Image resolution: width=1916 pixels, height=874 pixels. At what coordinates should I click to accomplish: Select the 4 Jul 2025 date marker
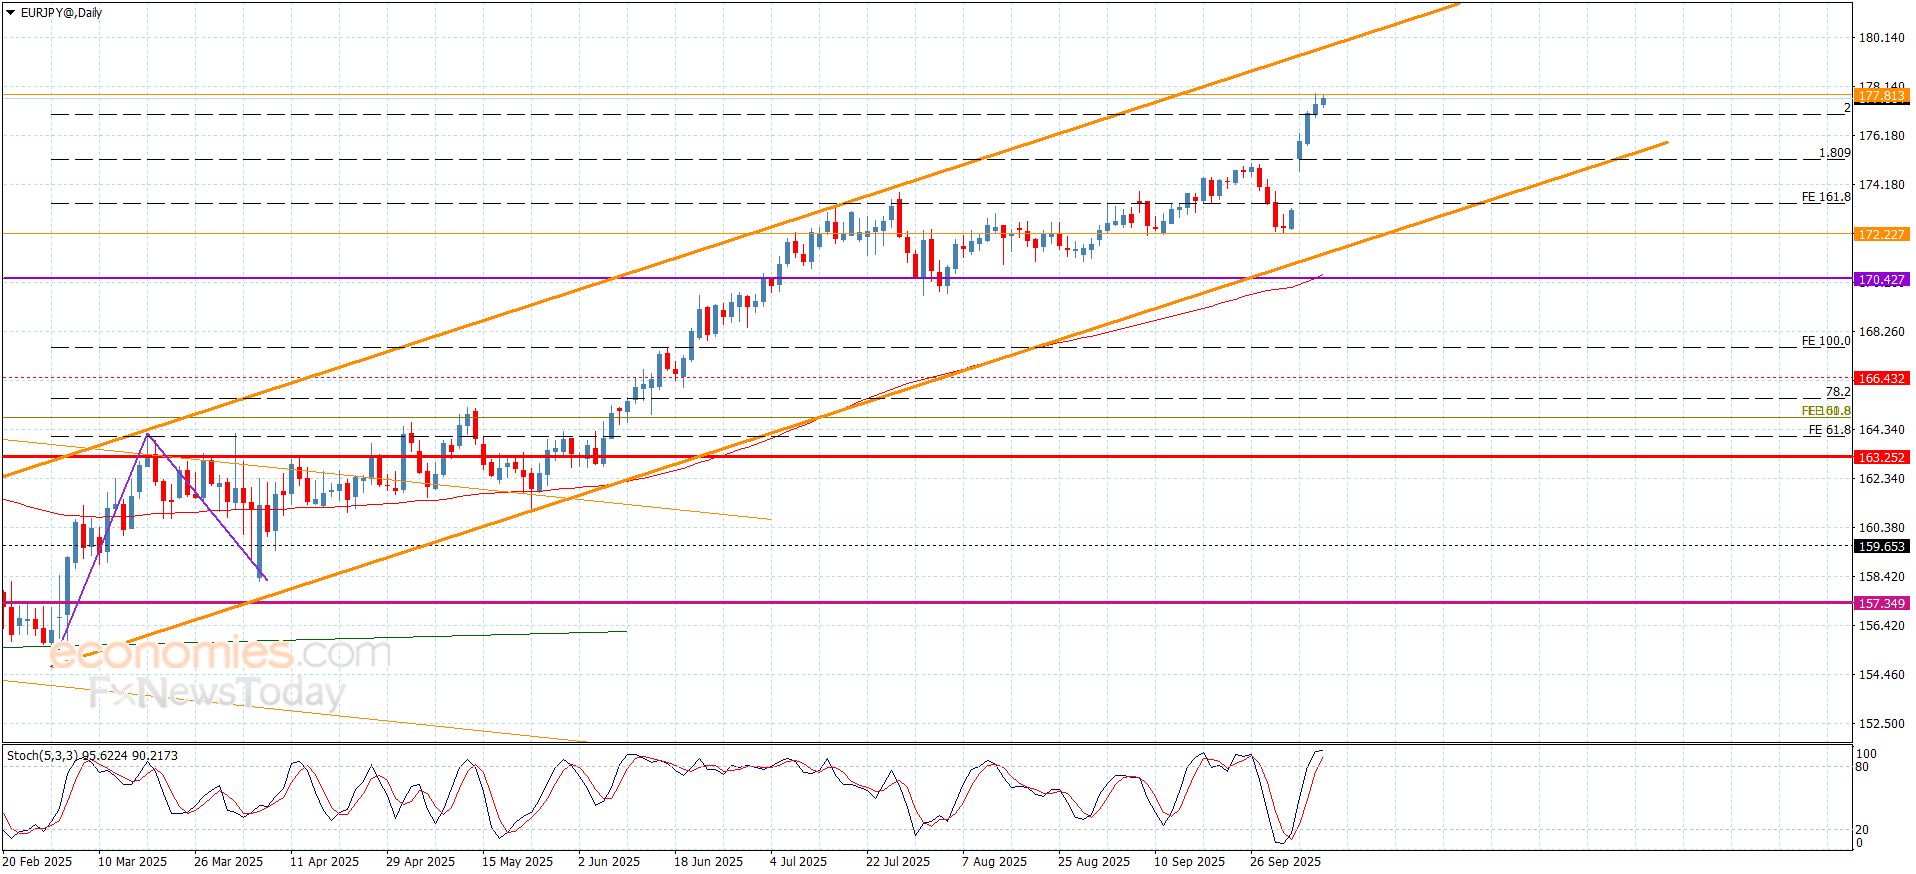pyautogui.click(x=798, y=861)
